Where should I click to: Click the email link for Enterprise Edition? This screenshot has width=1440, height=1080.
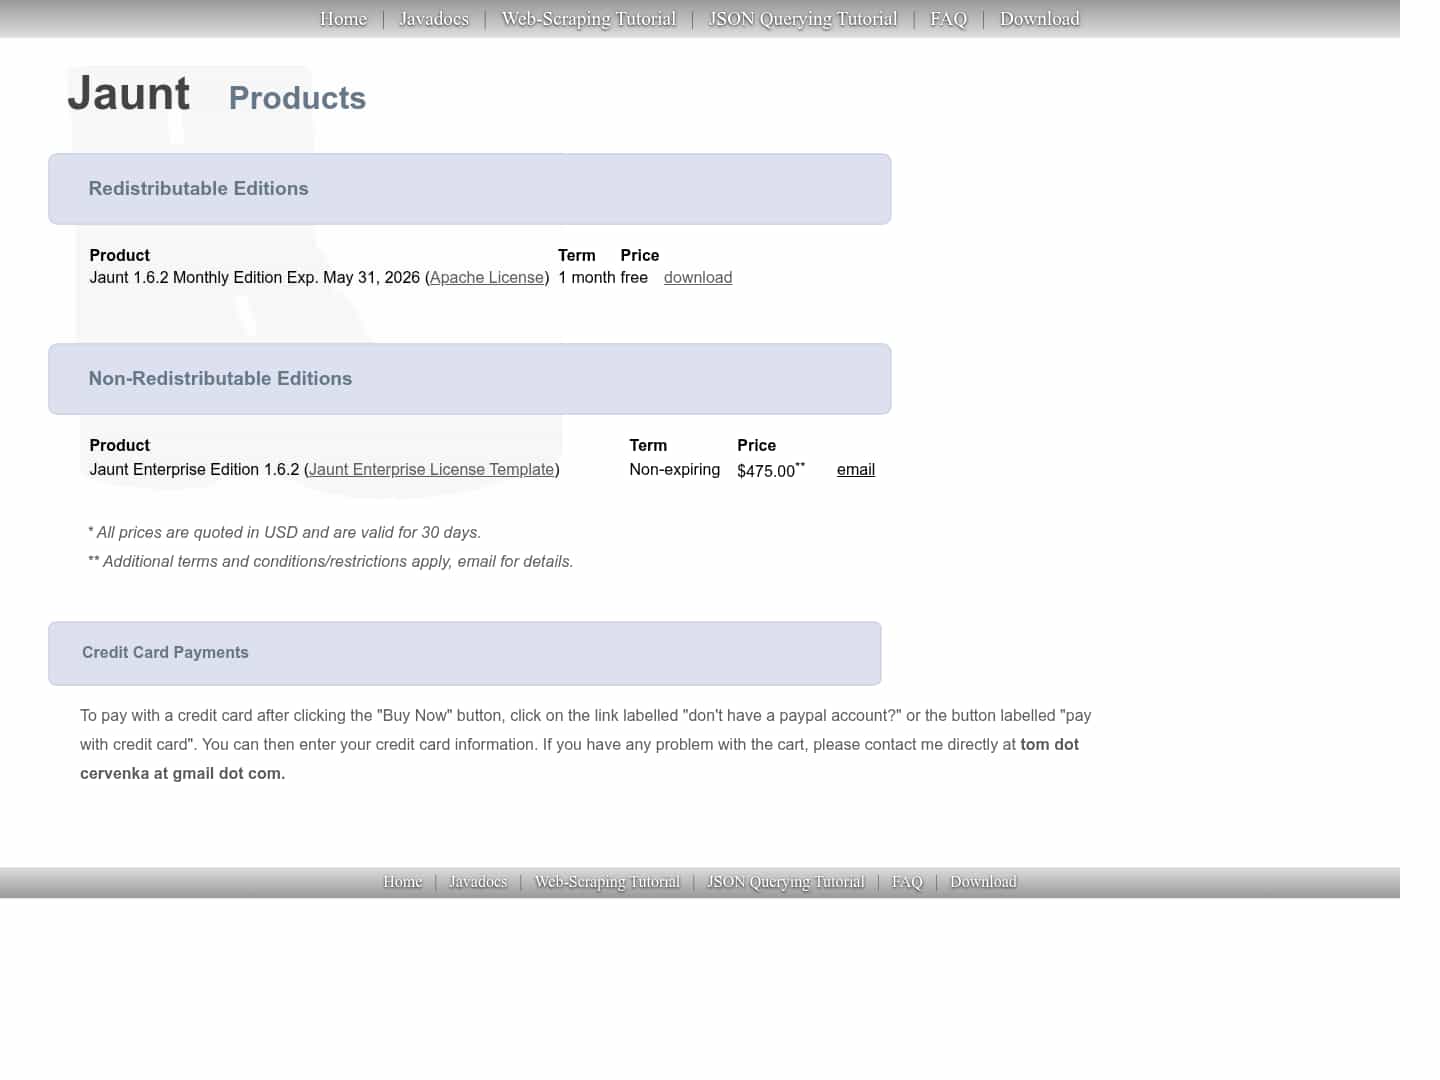[855, 469]
